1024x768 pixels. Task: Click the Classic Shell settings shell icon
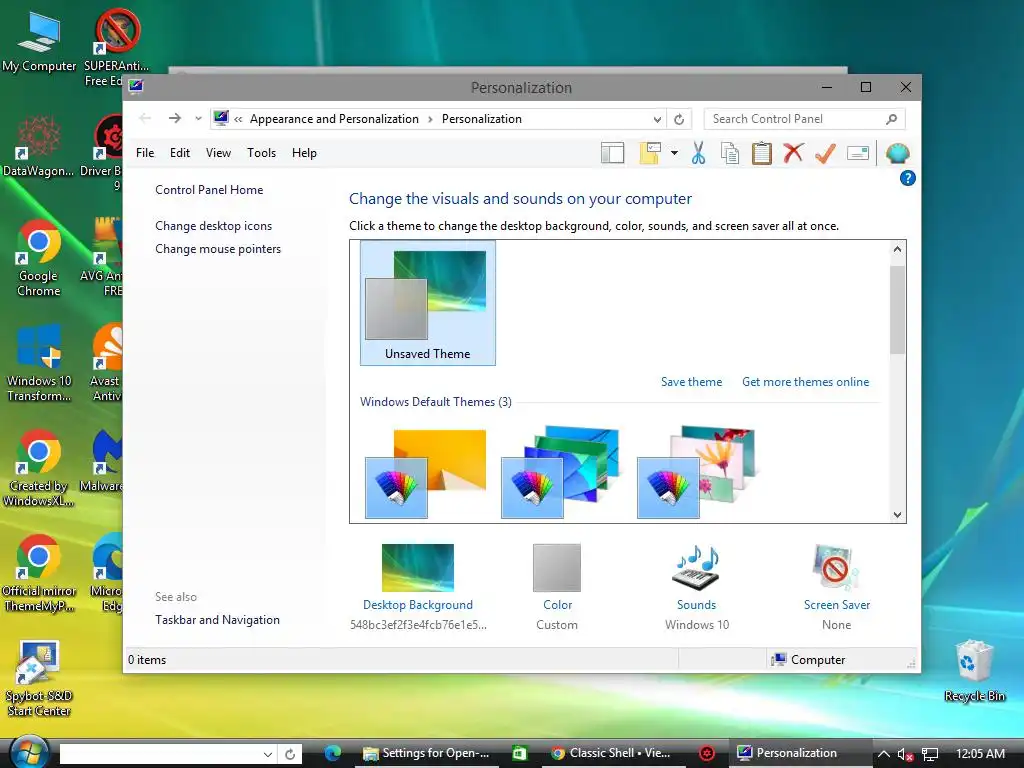coord(898,153)
